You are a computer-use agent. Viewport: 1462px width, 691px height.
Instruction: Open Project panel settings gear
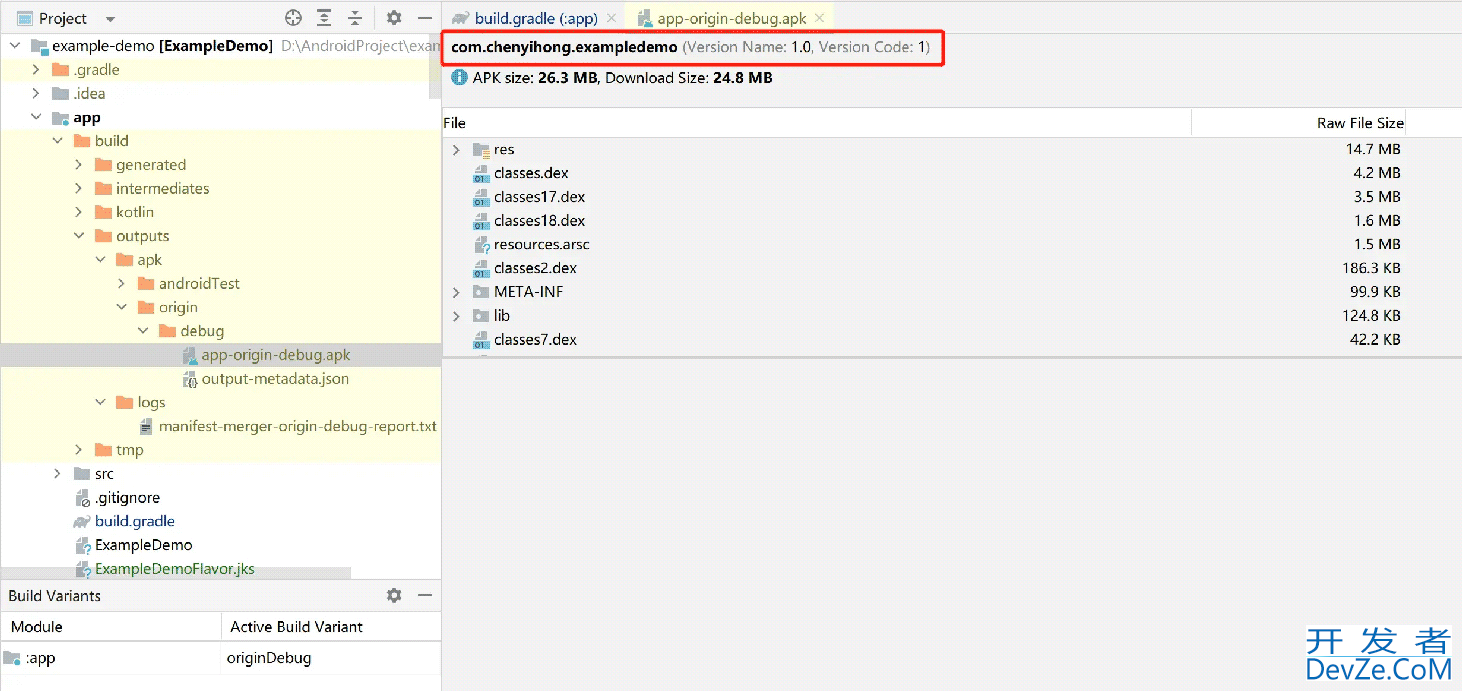394,18
